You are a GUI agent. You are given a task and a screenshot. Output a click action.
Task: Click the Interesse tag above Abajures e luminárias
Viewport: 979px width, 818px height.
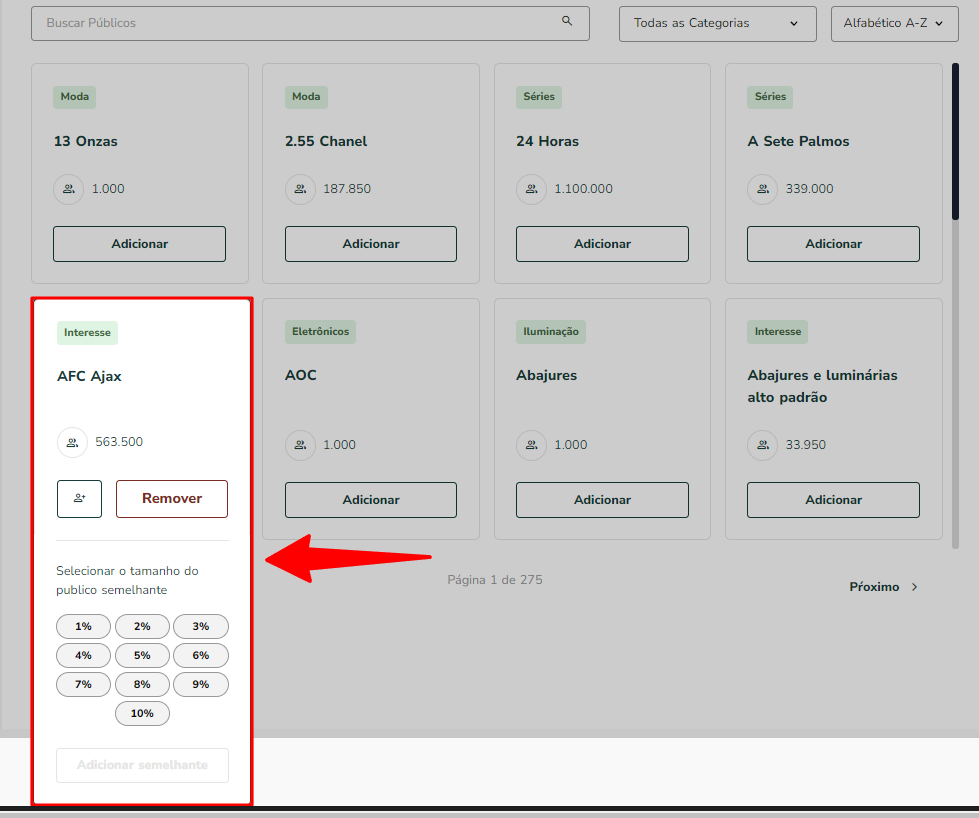click(777, 332)
